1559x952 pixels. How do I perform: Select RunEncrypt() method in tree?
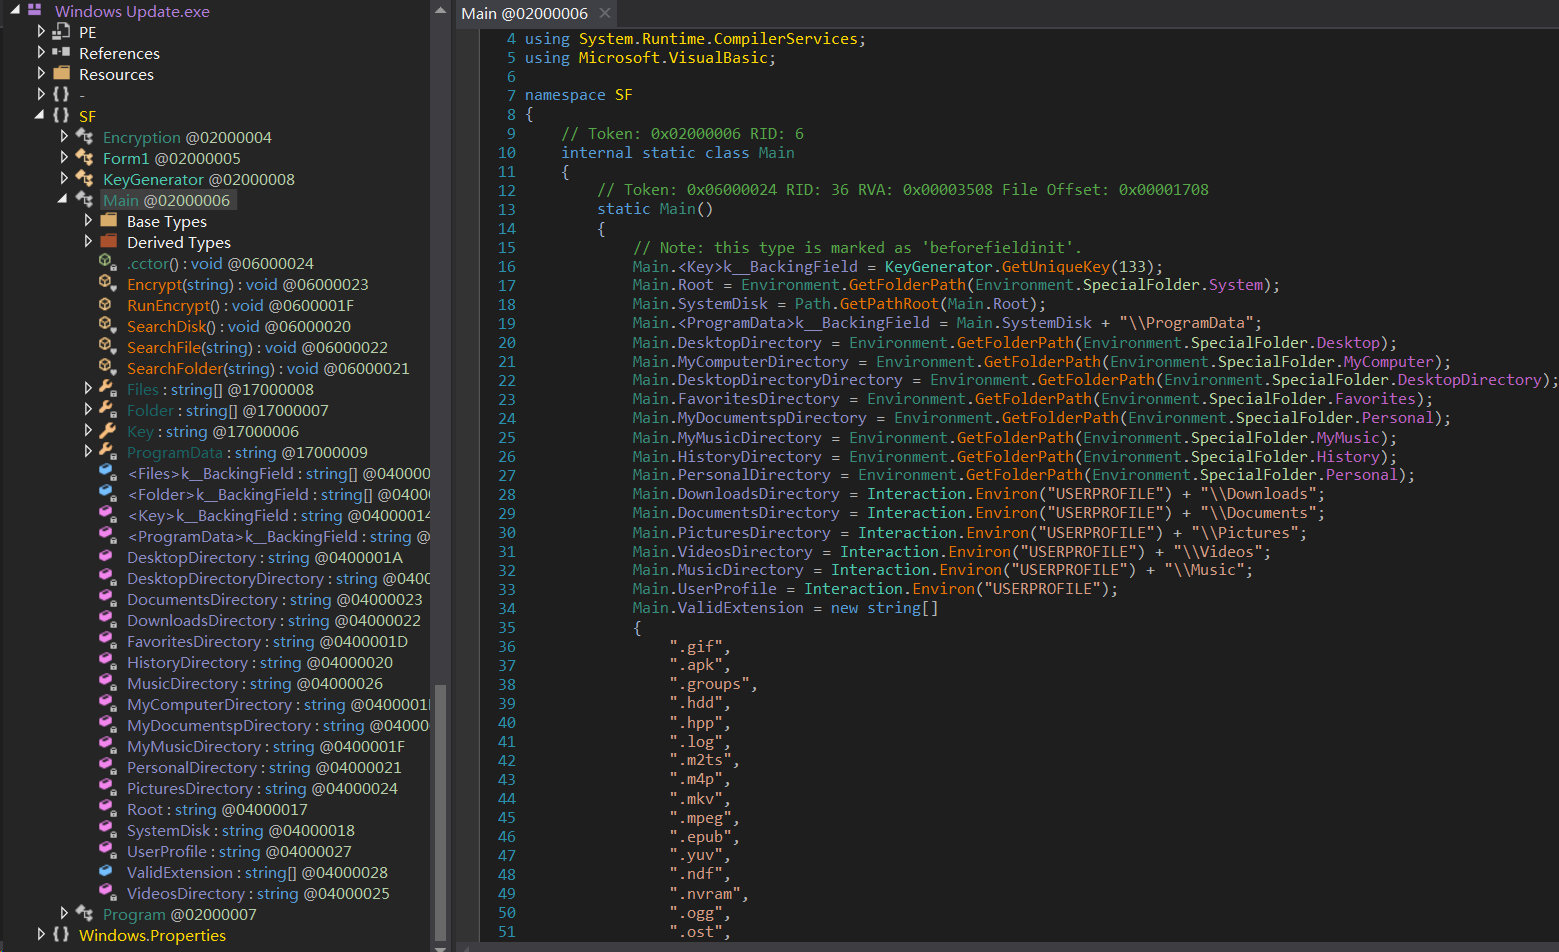pos(240,305)
